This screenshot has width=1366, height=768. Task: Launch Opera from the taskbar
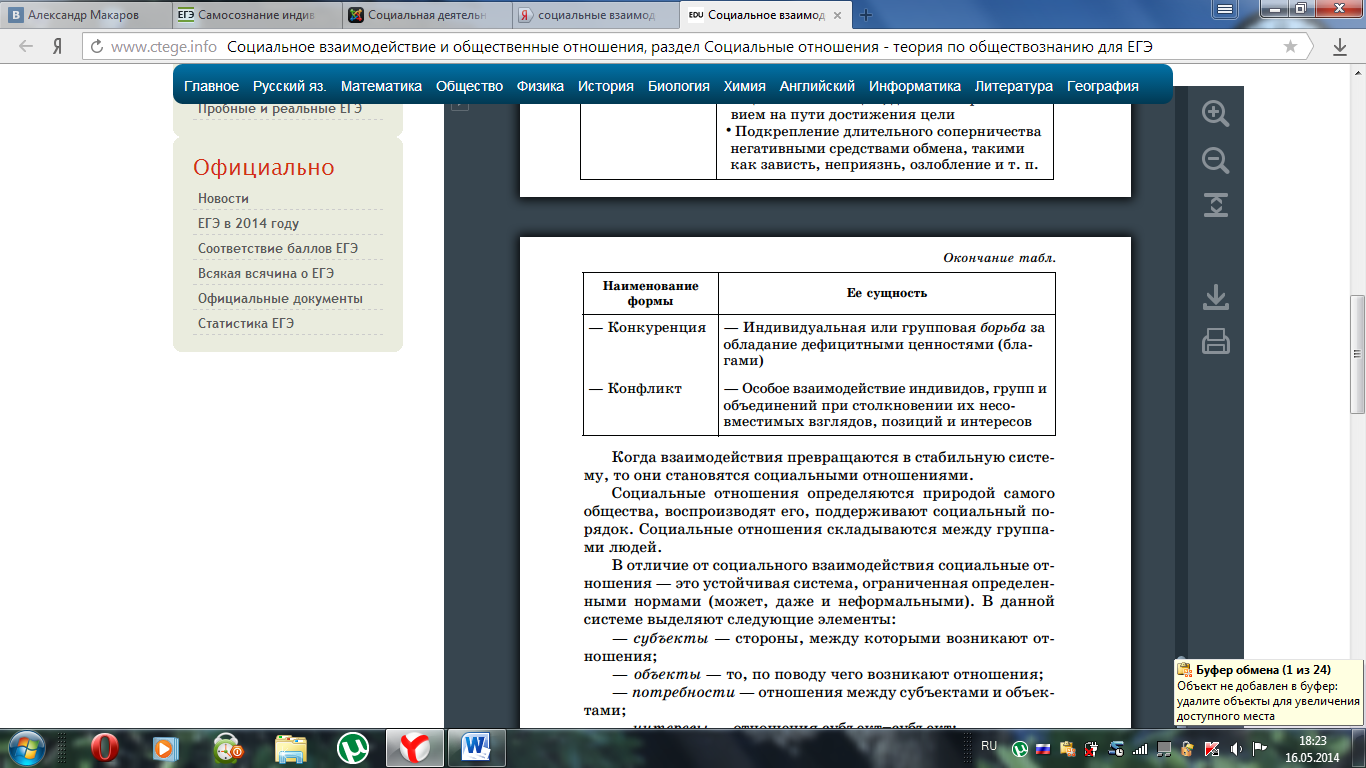[105, 747]
